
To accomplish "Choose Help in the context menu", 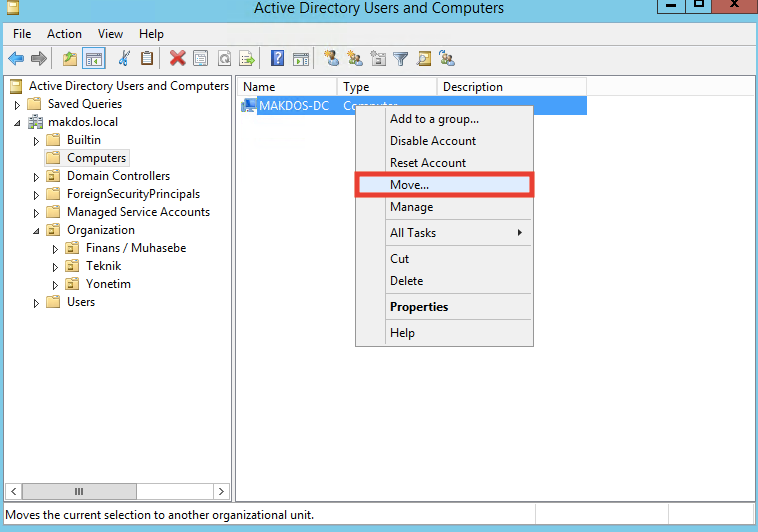I will (x=444, y=333).
